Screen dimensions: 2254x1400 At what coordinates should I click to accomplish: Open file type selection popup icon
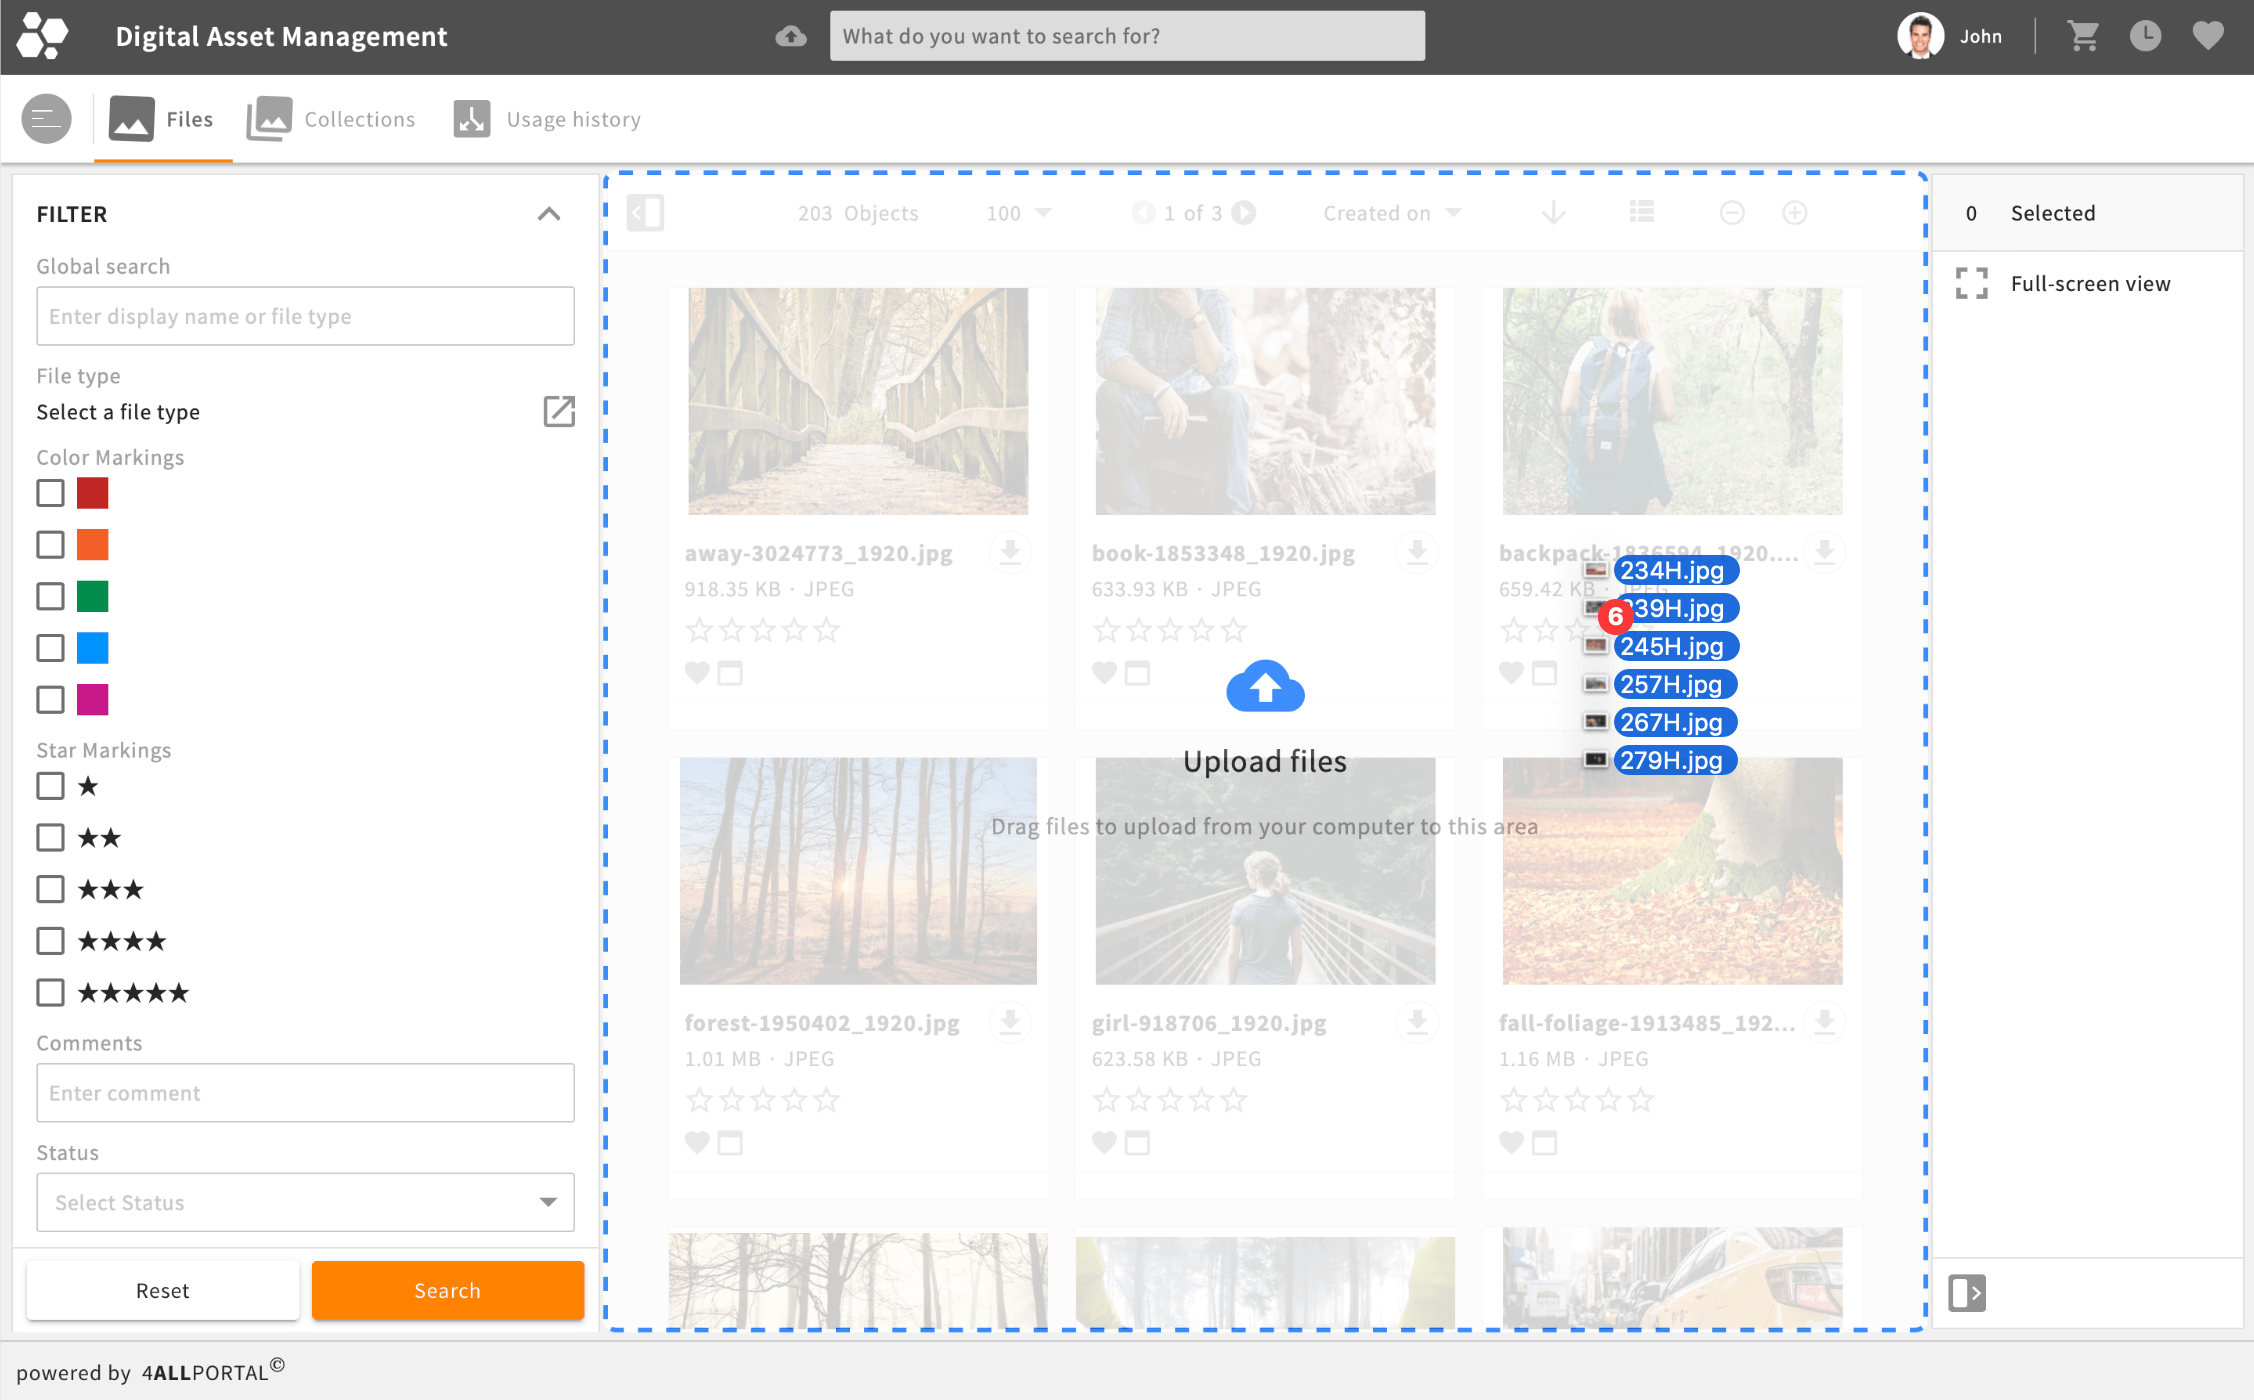559,411
